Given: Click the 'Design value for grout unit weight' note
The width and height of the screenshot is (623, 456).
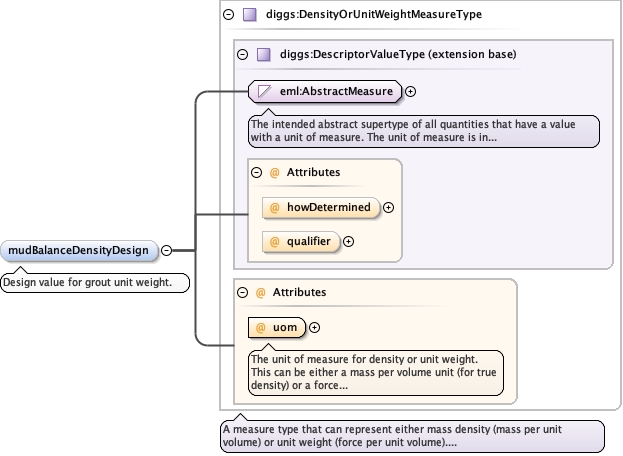Looking at the screenshot, I should tap(87, 282).
